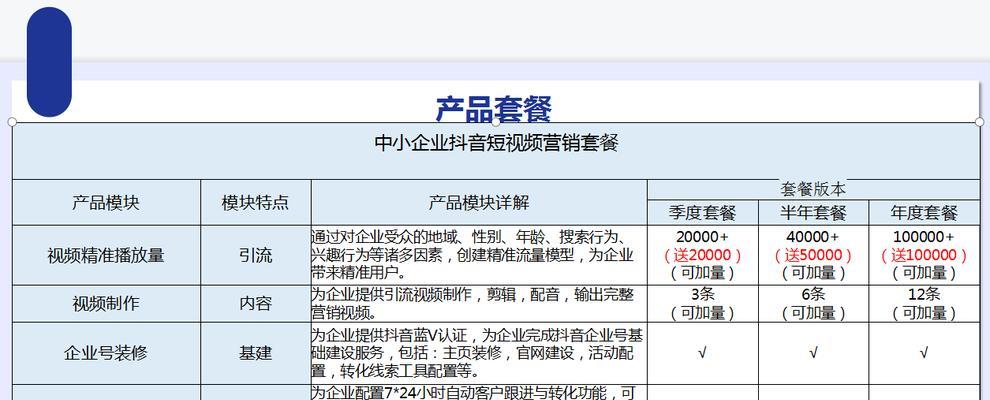
Task: Select the 季度套餐 column header
Action: tap(703, 213)
